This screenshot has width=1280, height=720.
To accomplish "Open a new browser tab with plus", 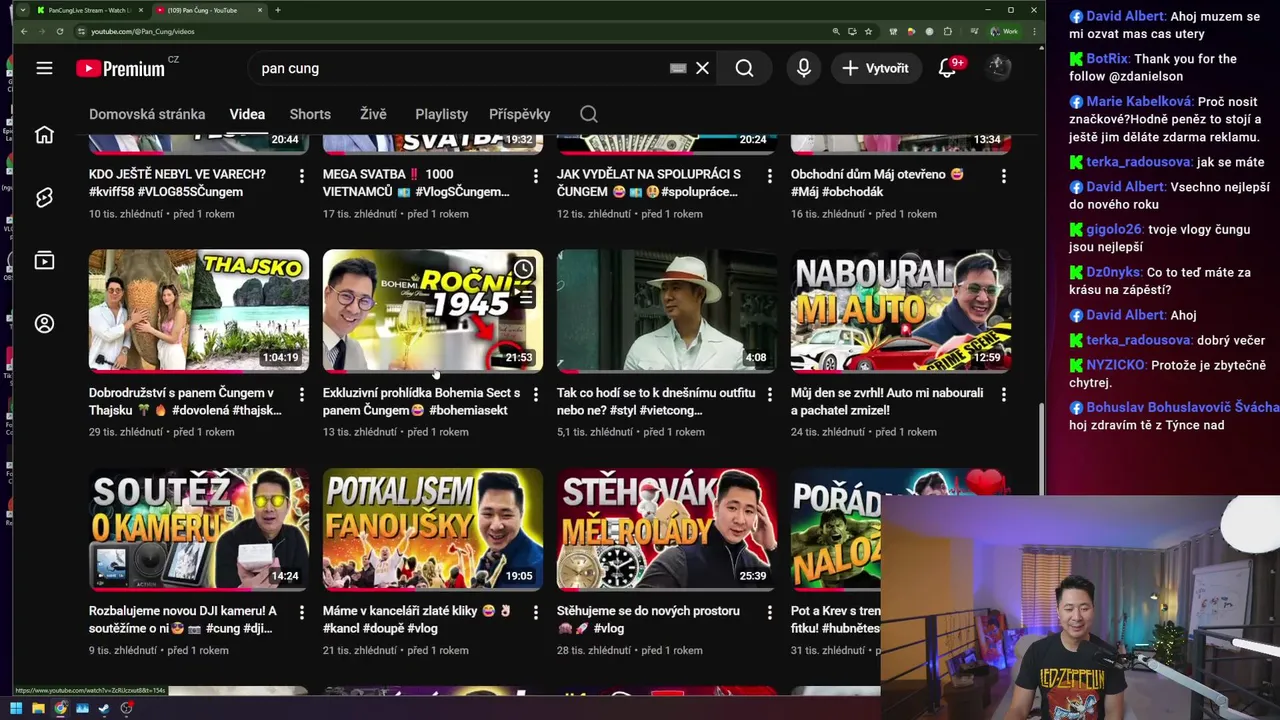I will [x=277, y=10].
